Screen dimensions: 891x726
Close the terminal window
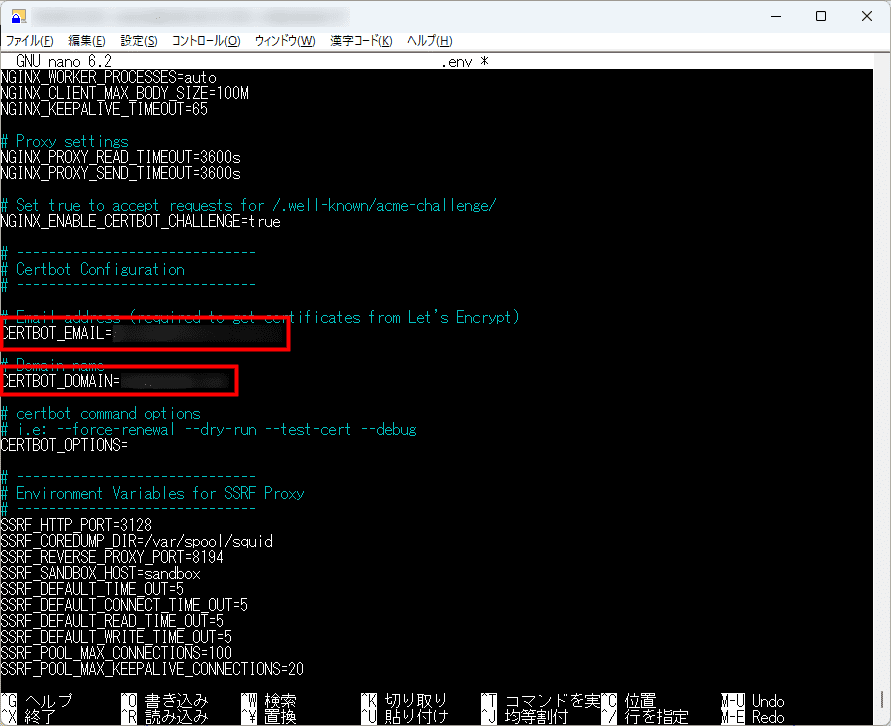866,17
